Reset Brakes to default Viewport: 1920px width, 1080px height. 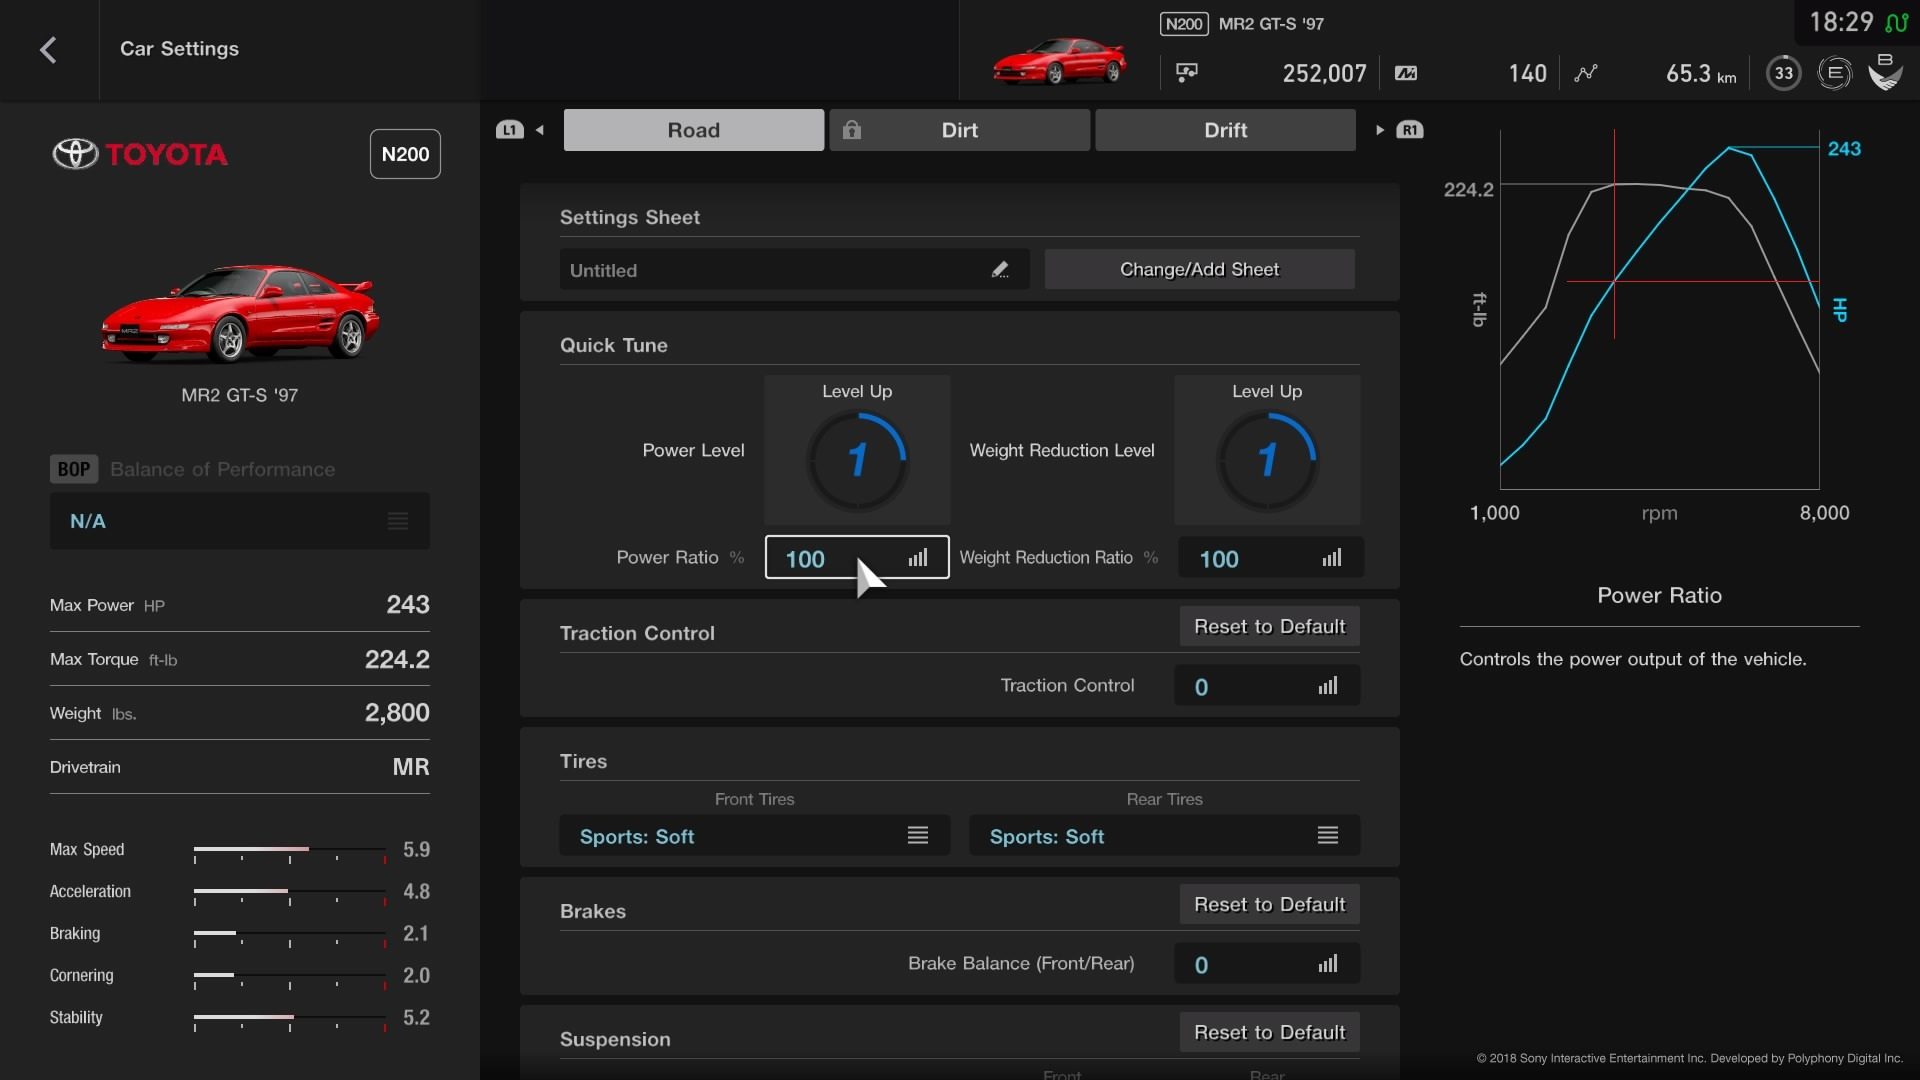1270,905
